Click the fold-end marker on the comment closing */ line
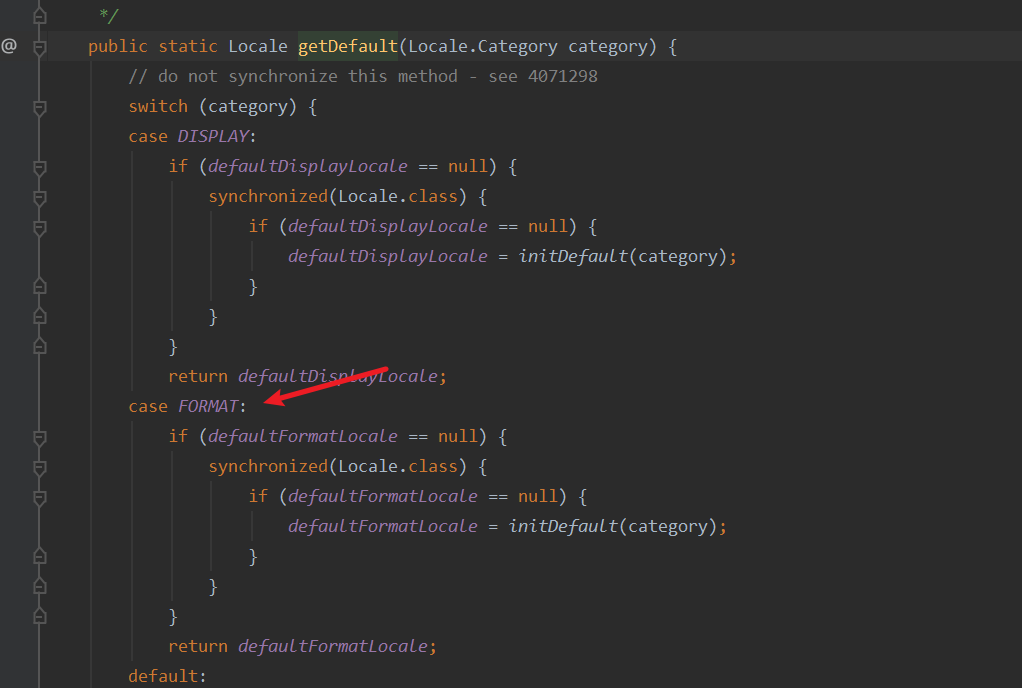Screen dimensions: 1022x688 click(x=40, y=16)
